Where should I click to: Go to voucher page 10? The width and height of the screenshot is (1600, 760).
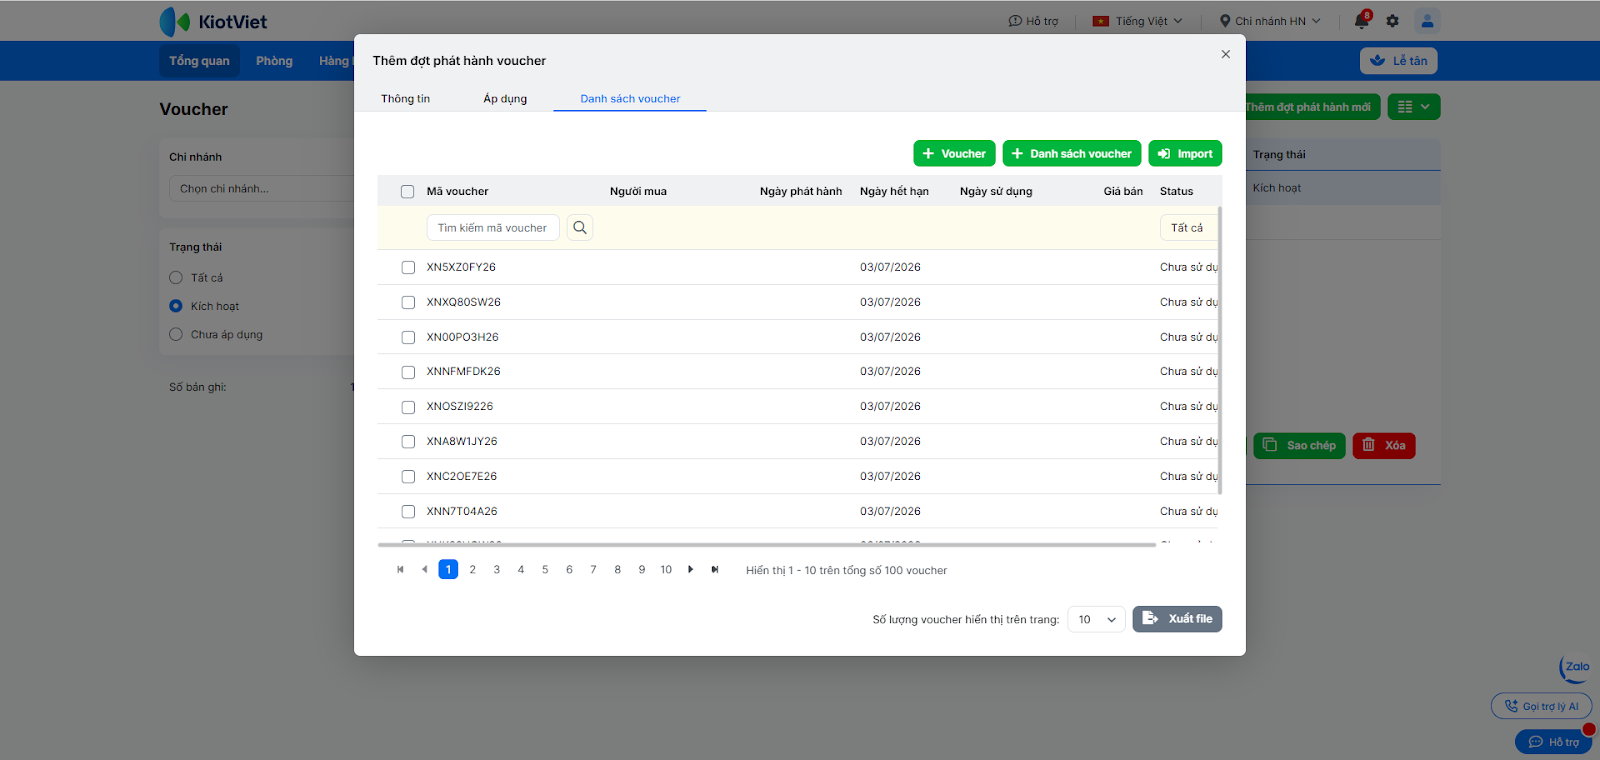666,570
